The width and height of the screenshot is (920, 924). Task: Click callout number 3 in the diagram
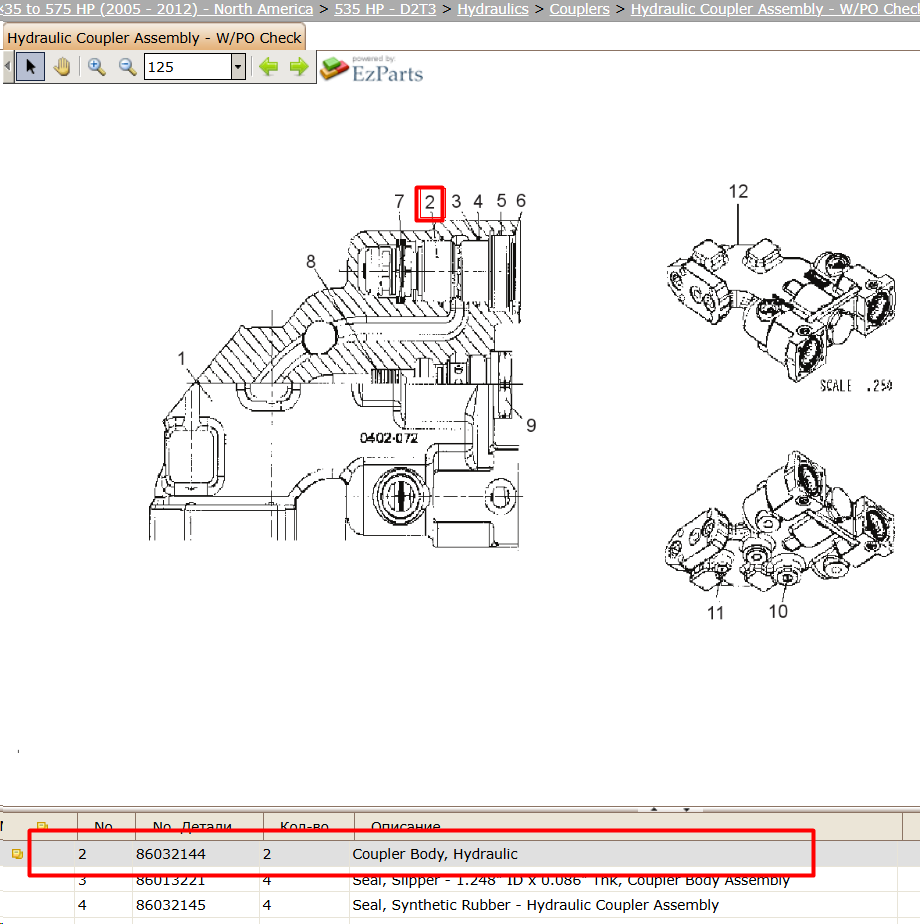coord(456,202)
